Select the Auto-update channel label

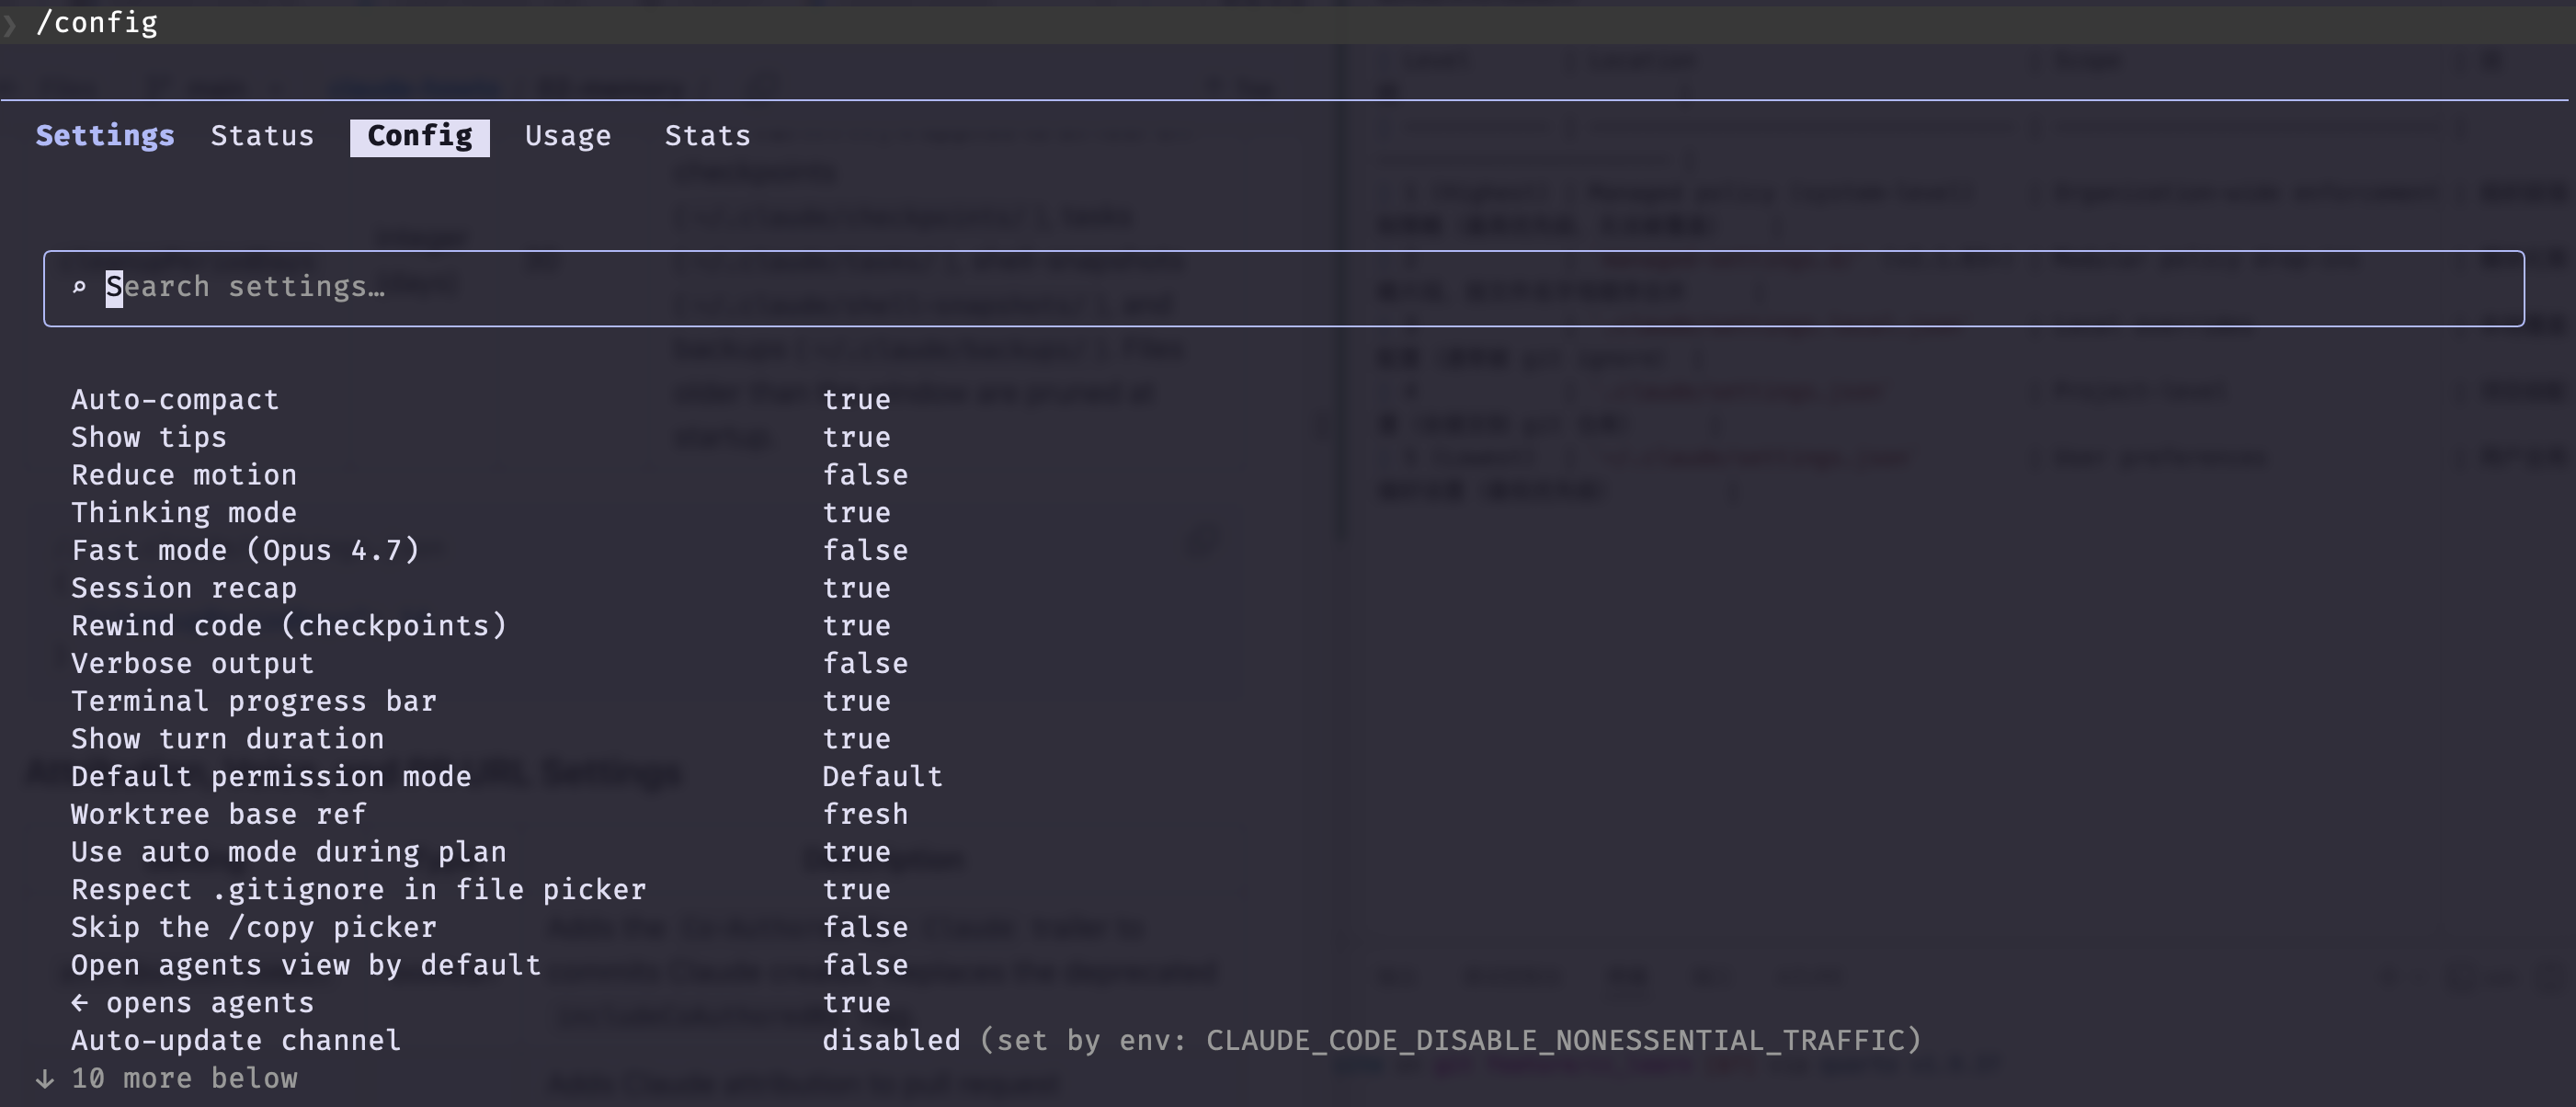[236, 1041]
